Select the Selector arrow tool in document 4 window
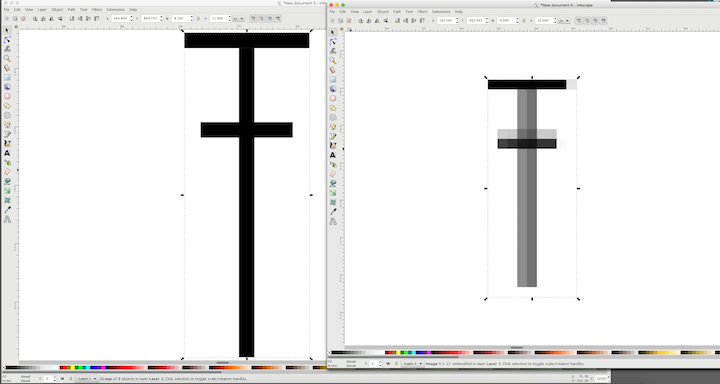Image resolution: width=720 pixels, height=384 pixels. 333,32
